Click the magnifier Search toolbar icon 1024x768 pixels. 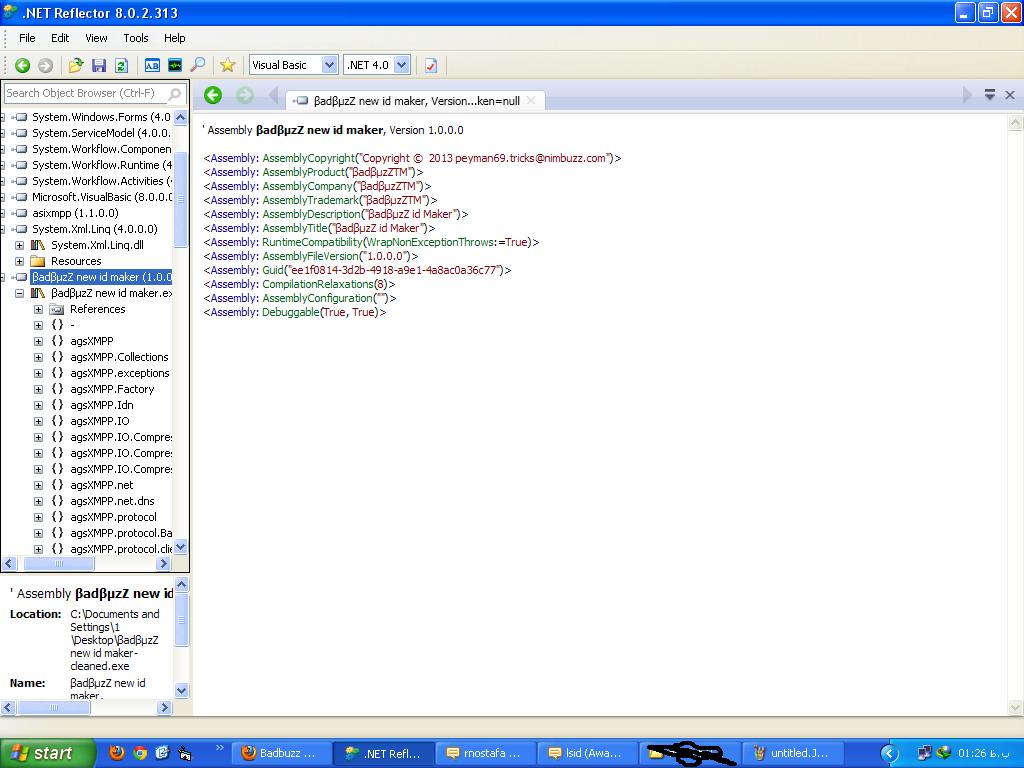[197, 65]
